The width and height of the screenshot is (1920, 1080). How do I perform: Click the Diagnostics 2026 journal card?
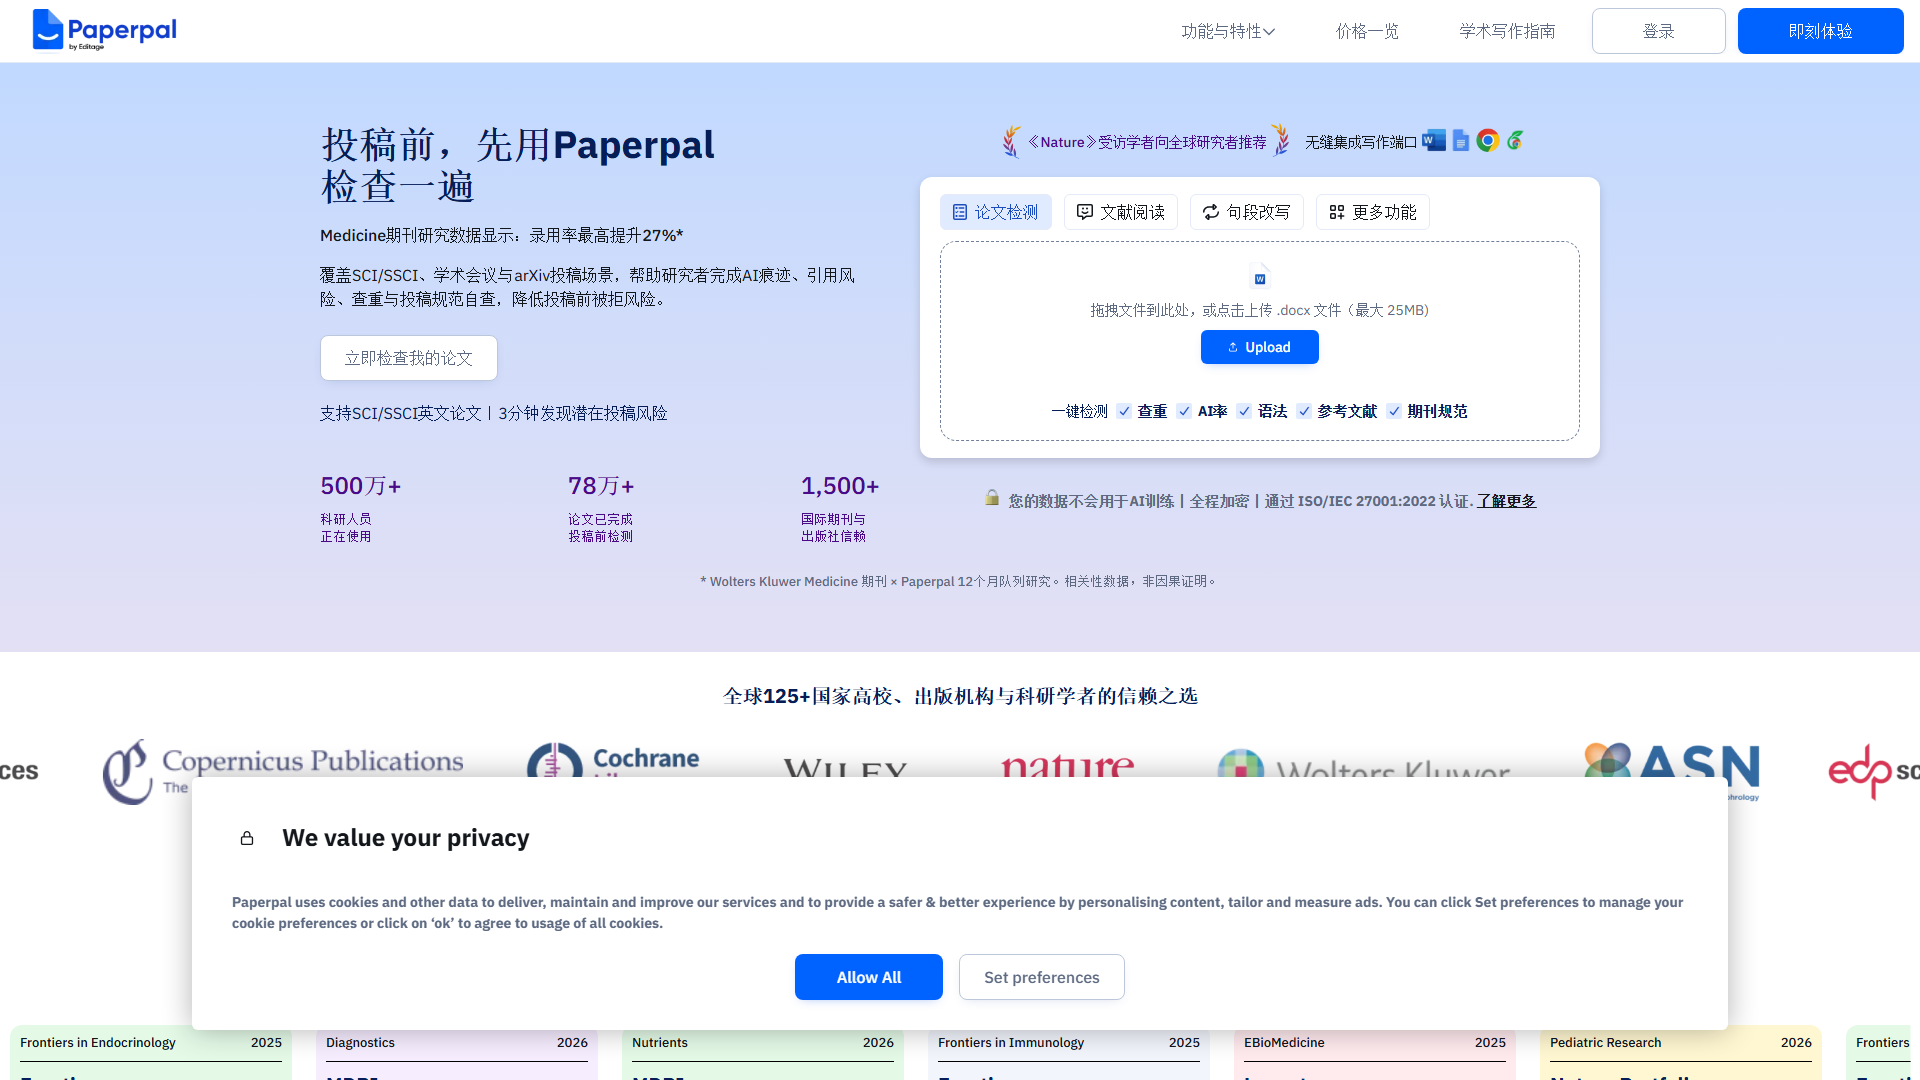[x=457, y=1053]
